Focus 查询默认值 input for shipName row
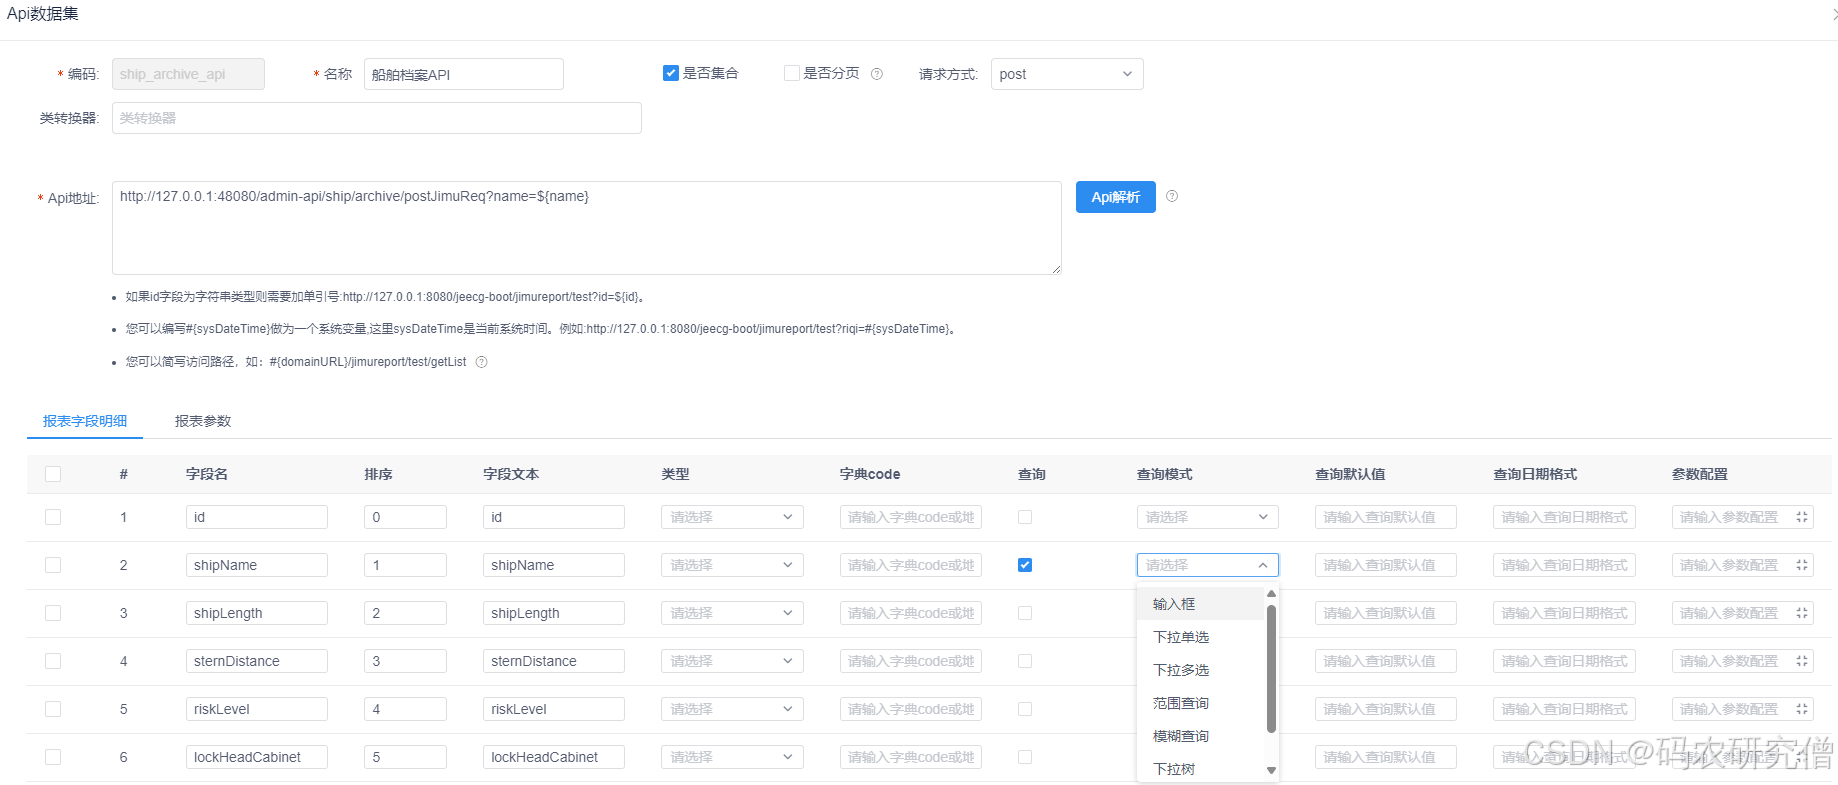The image size is (1838, 785). click(x=1386, y=565)
